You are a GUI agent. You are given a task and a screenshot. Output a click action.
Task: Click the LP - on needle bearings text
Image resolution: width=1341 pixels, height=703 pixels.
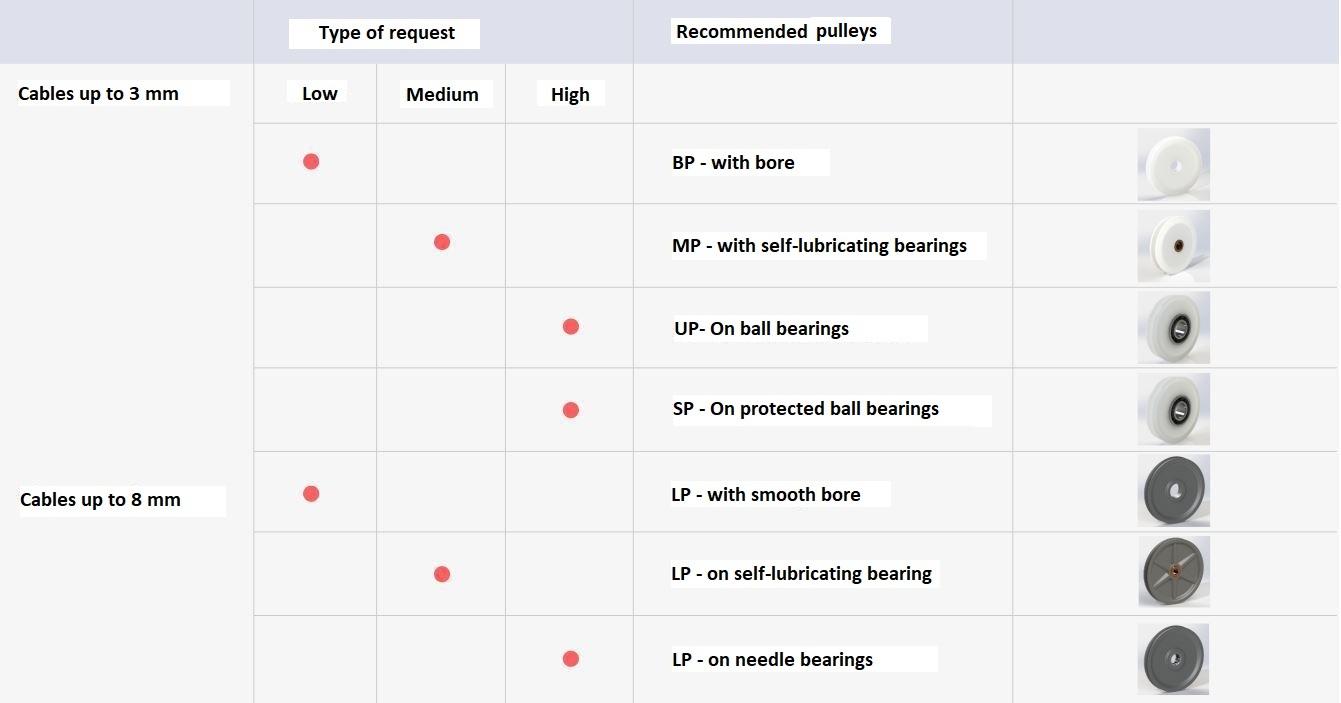(772, 659)
